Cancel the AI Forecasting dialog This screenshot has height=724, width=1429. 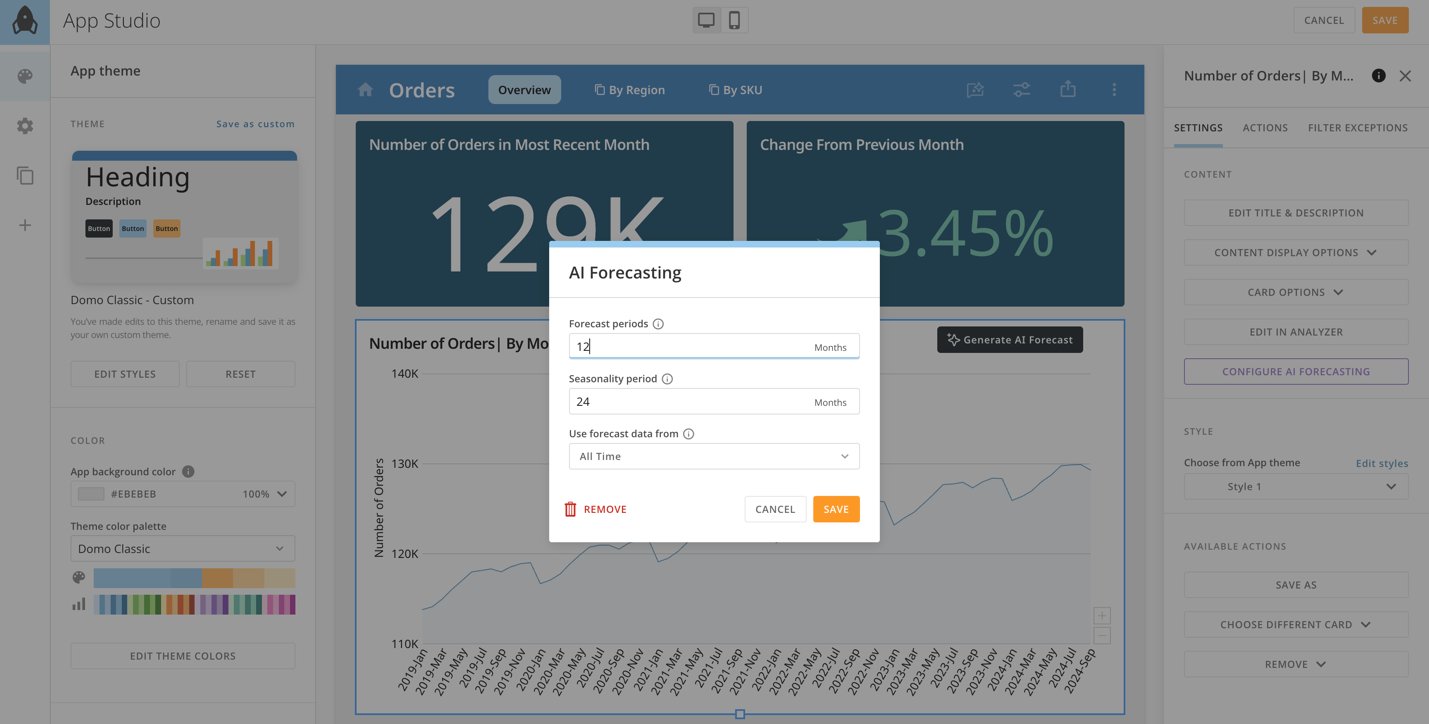pos(775,509)
